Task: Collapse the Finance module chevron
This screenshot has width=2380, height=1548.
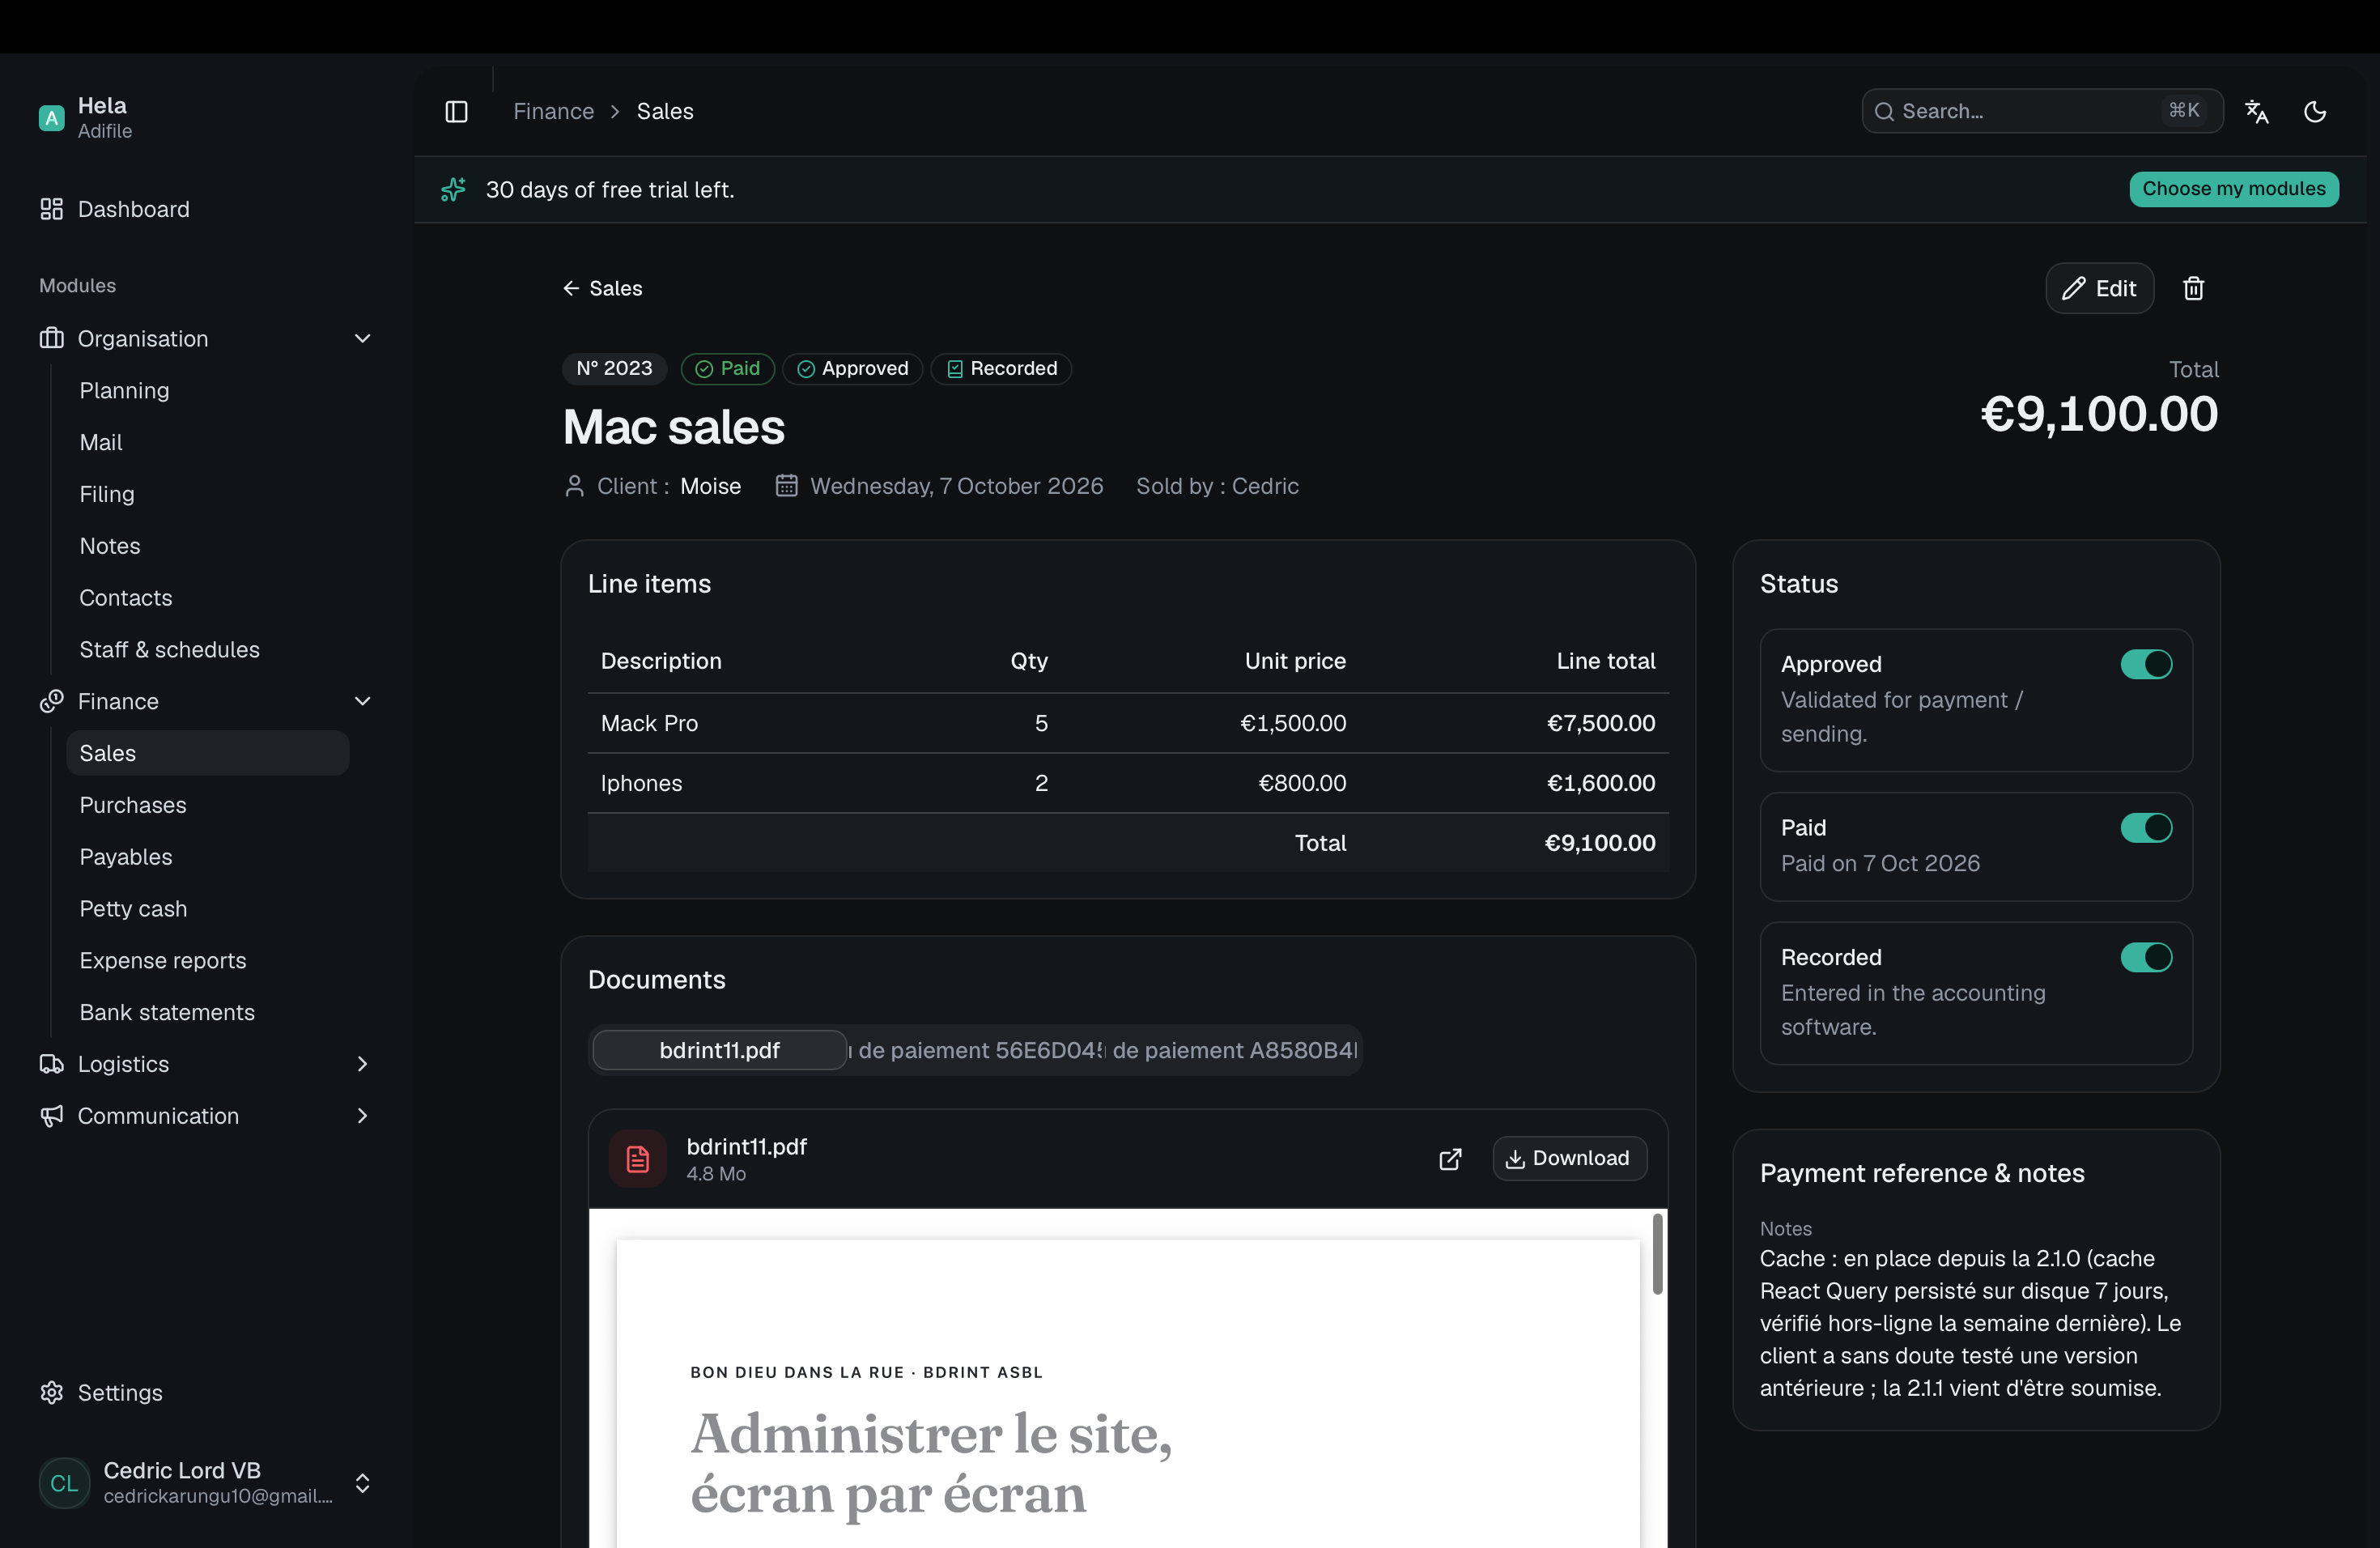Action: [x=363, y=701]
